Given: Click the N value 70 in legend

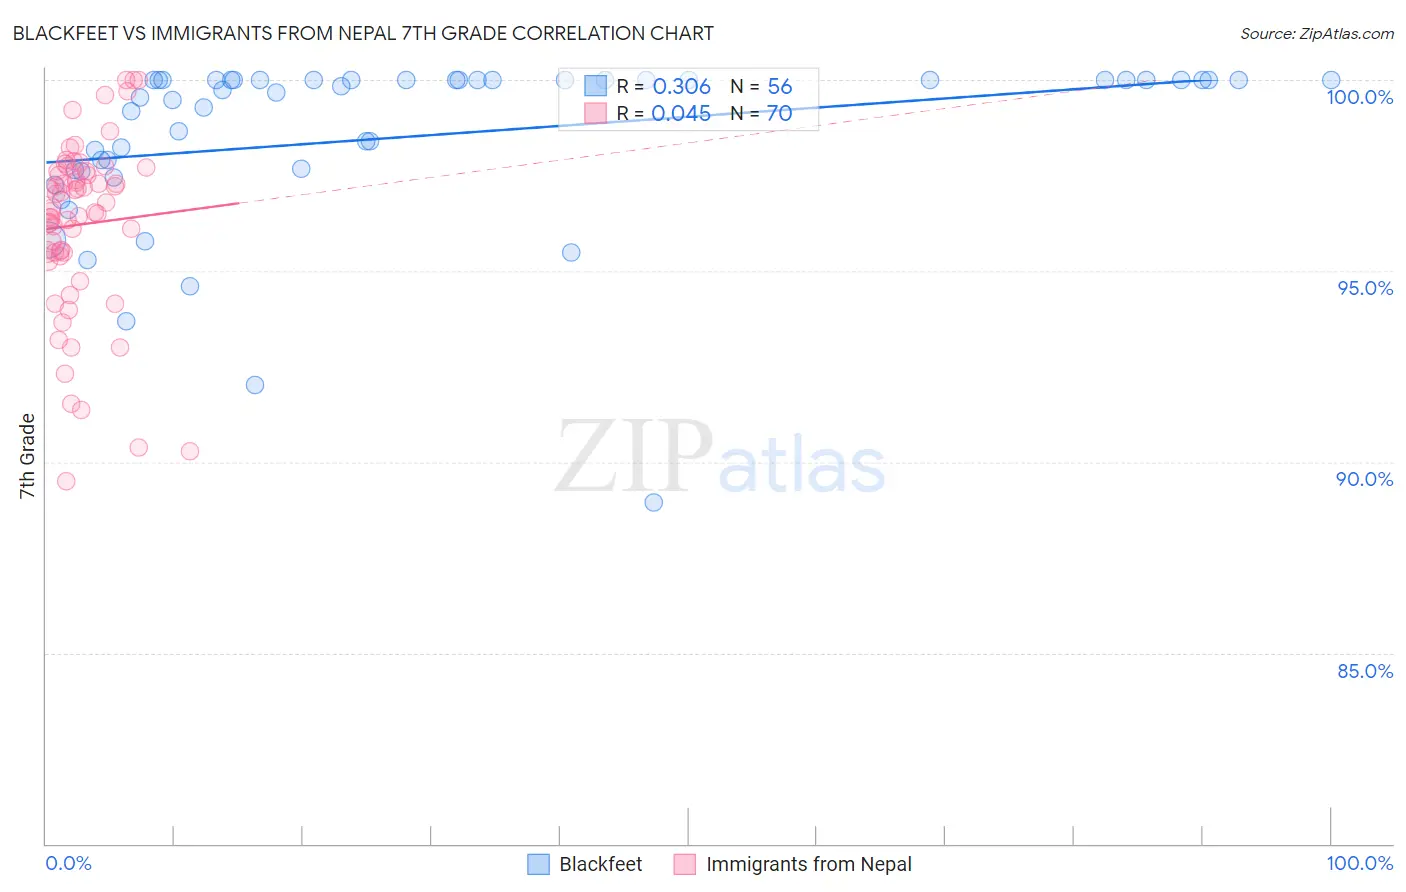Looking at the screenshot, I should [x=780, y=113].
